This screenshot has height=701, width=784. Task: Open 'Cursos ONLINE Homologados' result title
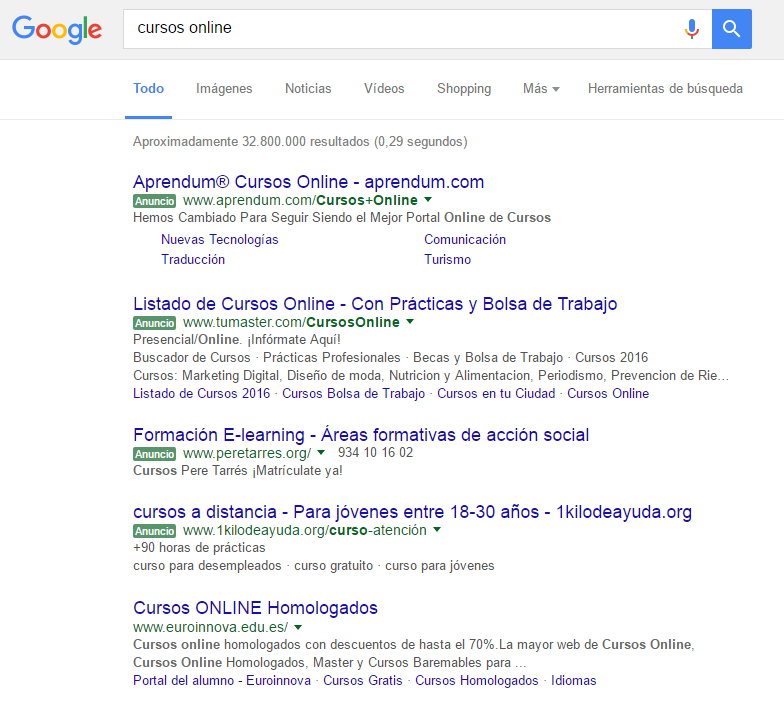click(x=256, y=608)
